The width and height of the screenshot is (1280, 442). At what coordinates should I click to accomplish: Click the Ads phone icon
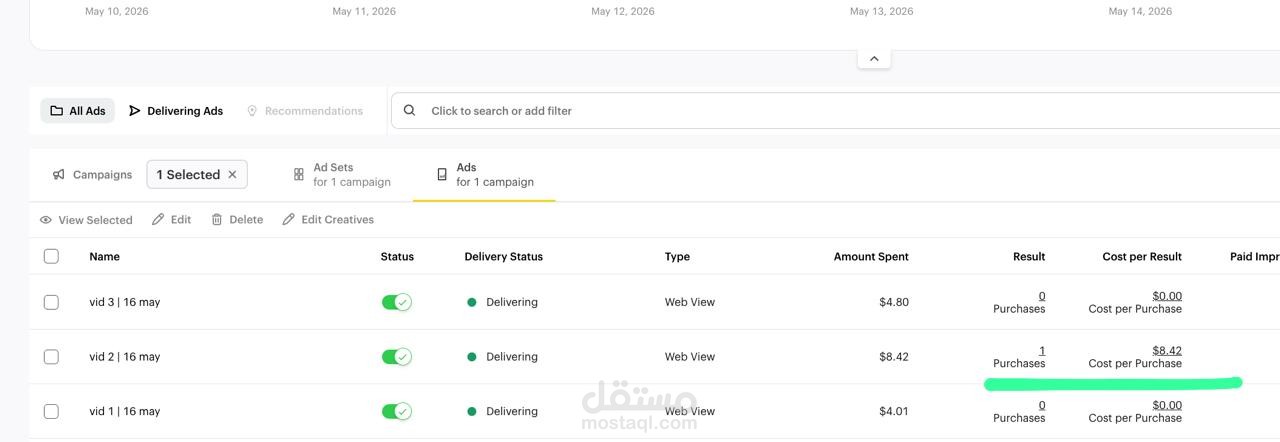(442, 175)
